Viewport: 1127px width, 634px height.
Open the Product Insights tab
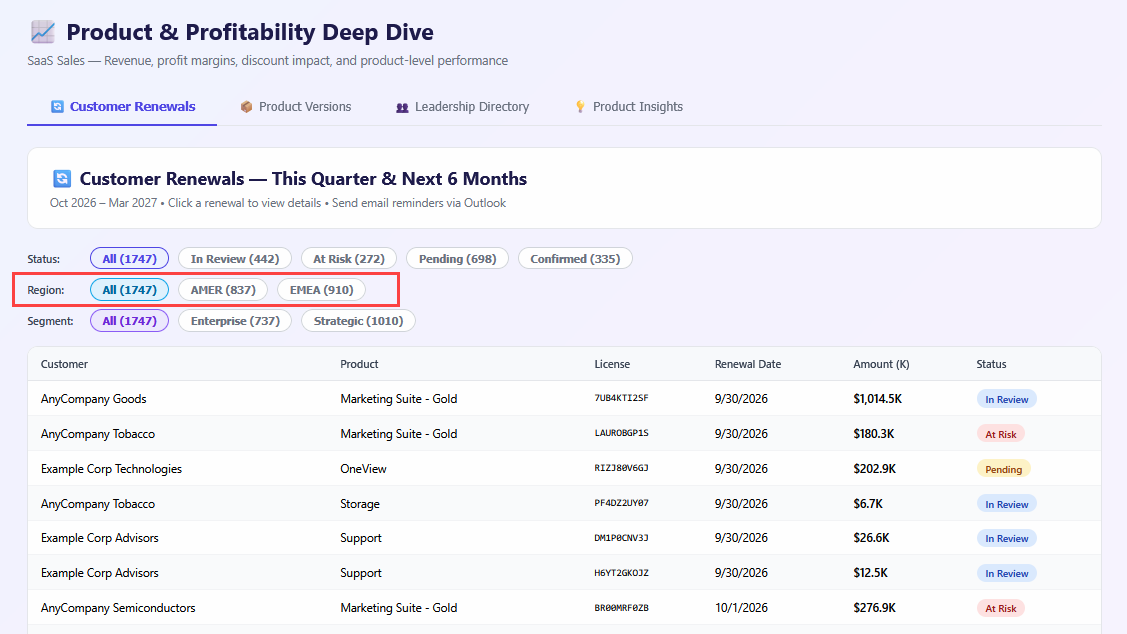628,106
